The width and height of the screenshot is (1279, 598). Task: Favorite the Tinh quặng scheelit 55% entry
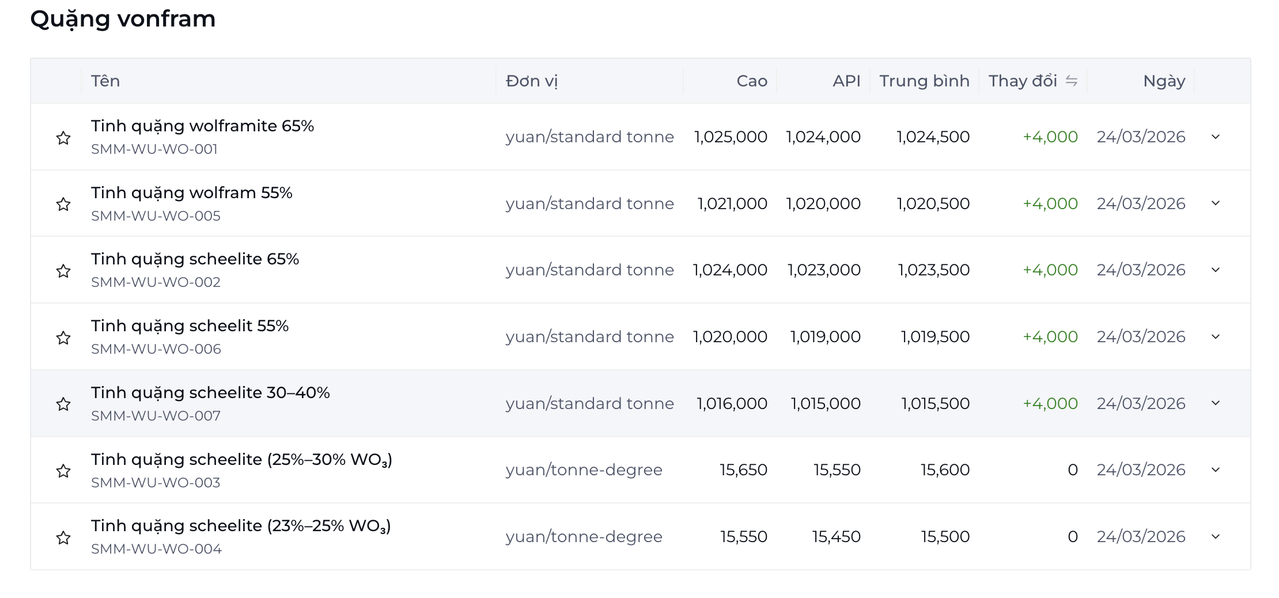click(63, 338)
